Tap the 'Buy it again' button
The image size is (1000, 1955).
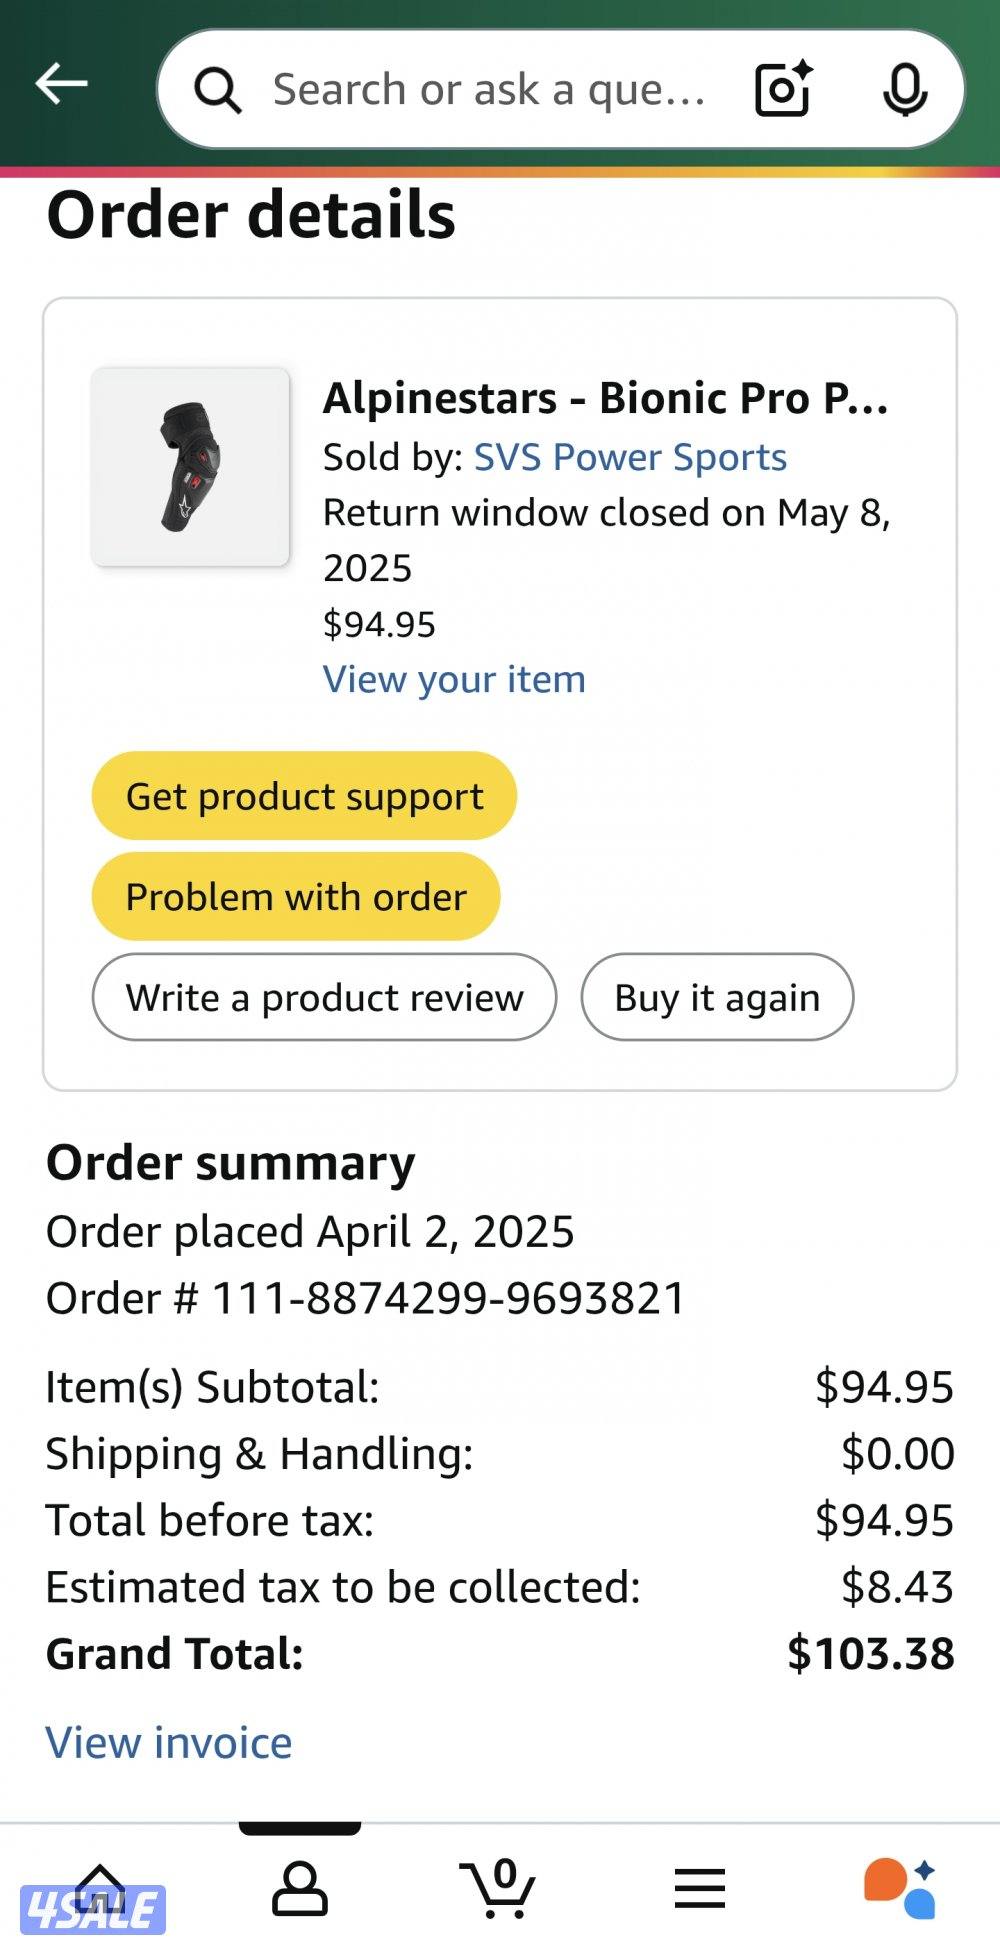(x=717, y=997)
